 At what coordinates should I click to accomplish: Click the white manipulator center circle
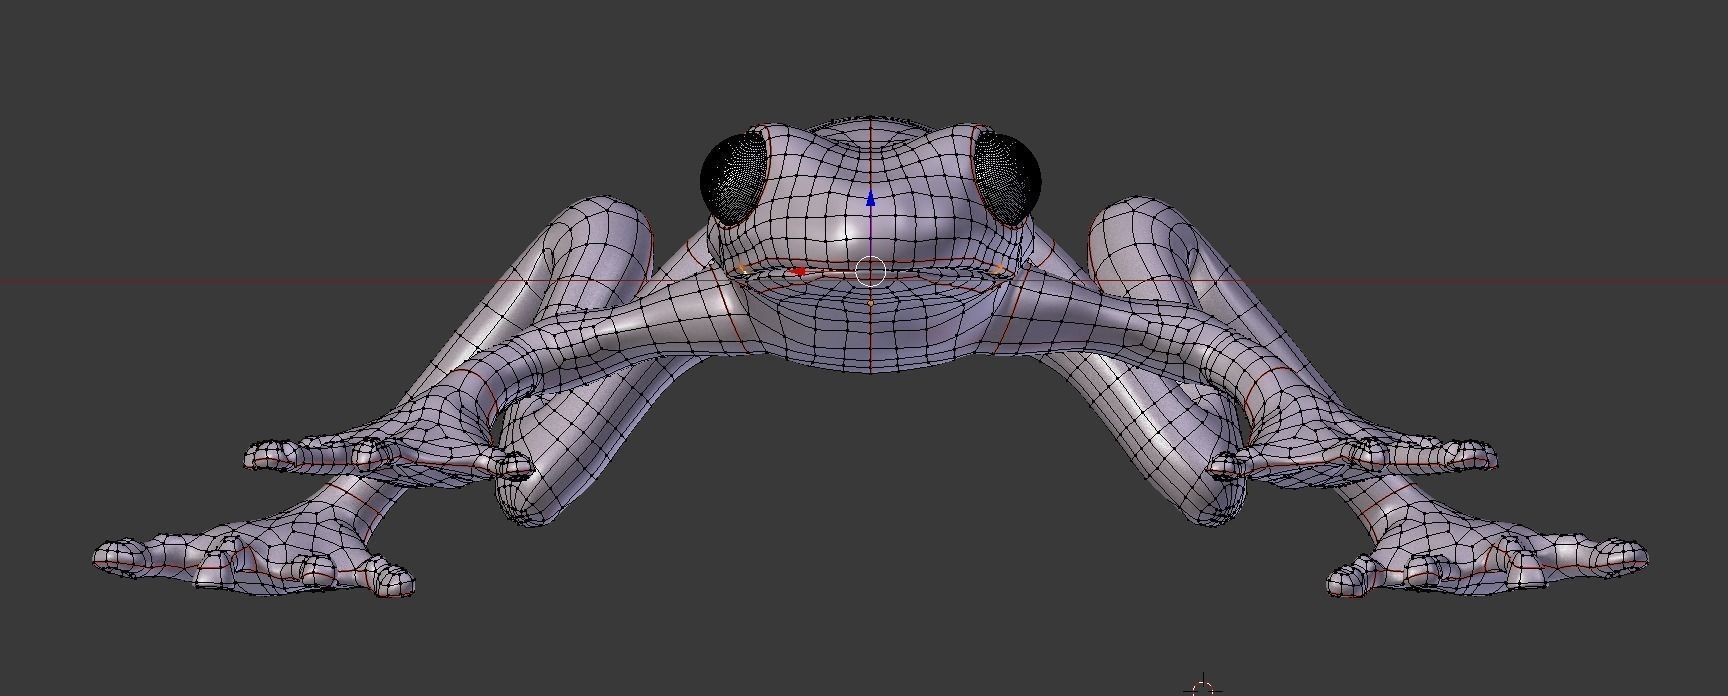pyautogui.click(x=870, y=271)
